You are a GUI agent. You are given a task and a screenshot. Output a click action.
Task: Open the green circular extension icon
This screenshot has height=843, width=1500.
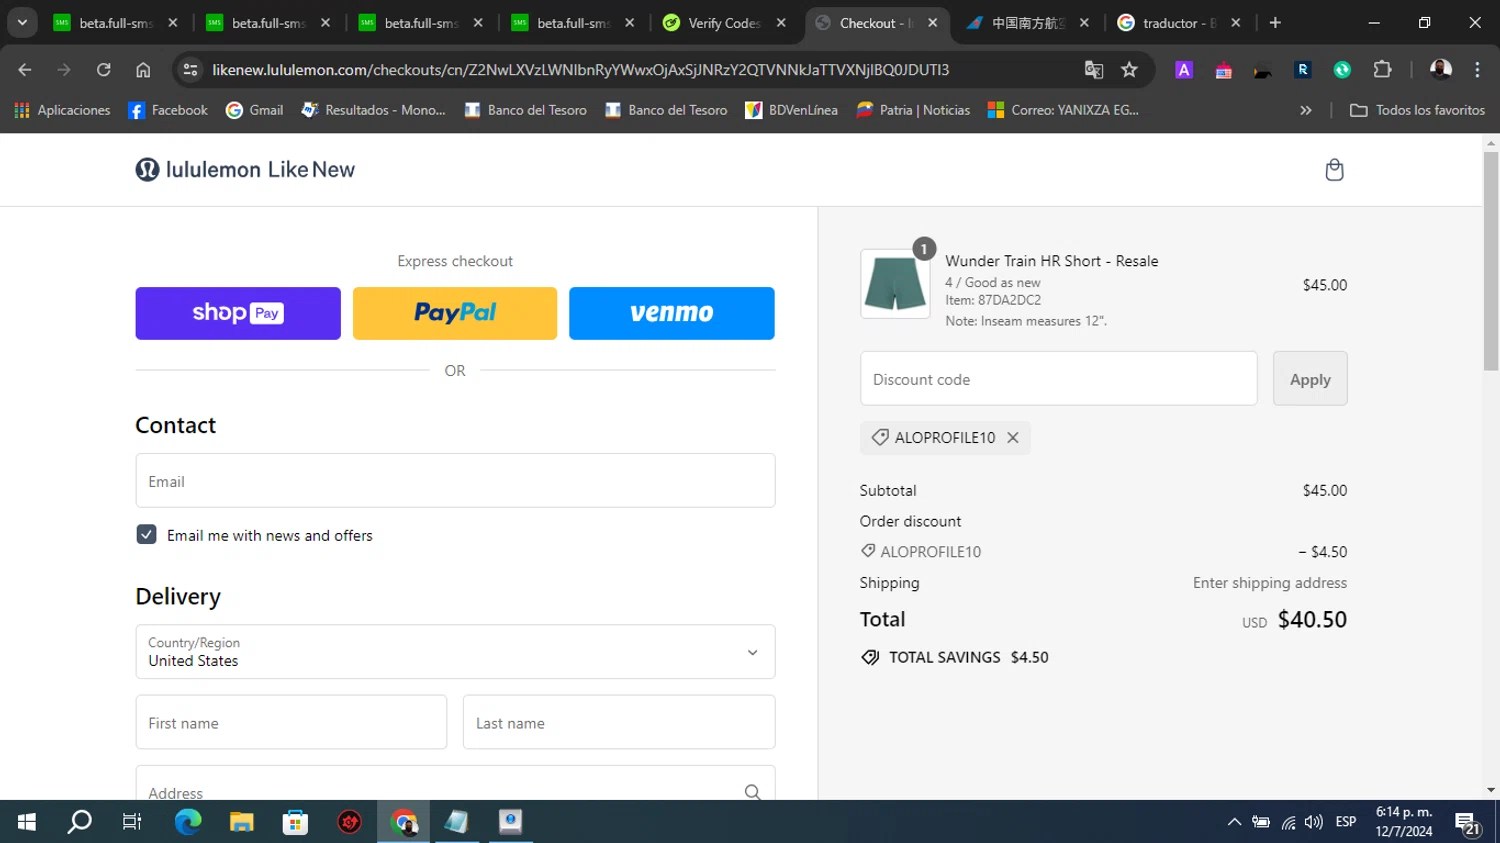(1342, 69)
